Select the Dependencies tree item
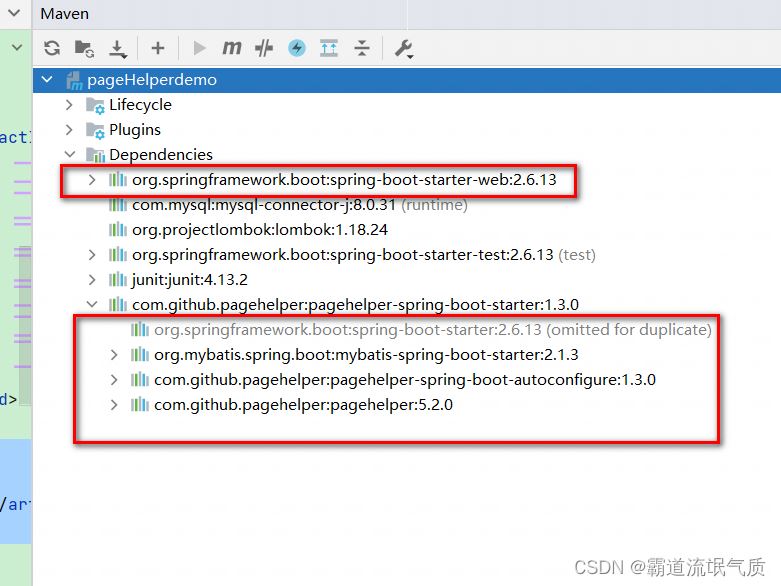The image size is (781, 586). [x=406, y=154]
